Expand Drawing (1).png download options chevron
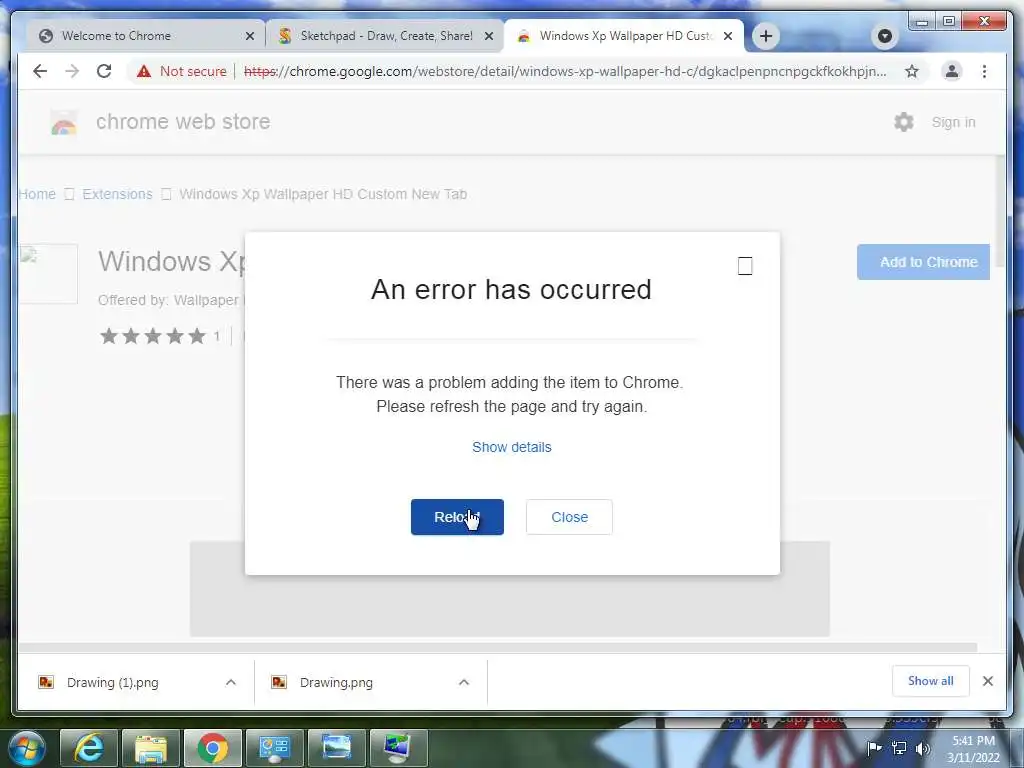This screenshot has width=1024, height=768. 231,682
